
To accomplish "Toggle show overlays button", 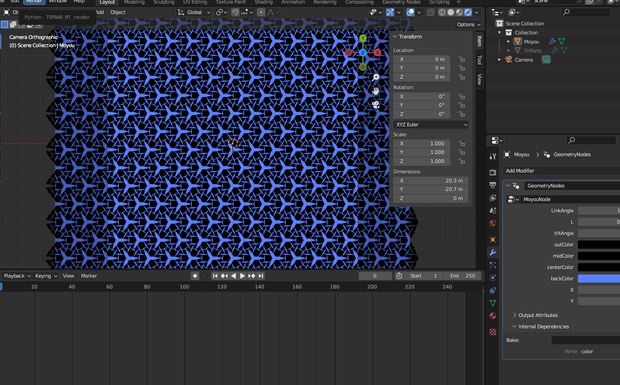I will pyautogui.click(x=410, y=12).
